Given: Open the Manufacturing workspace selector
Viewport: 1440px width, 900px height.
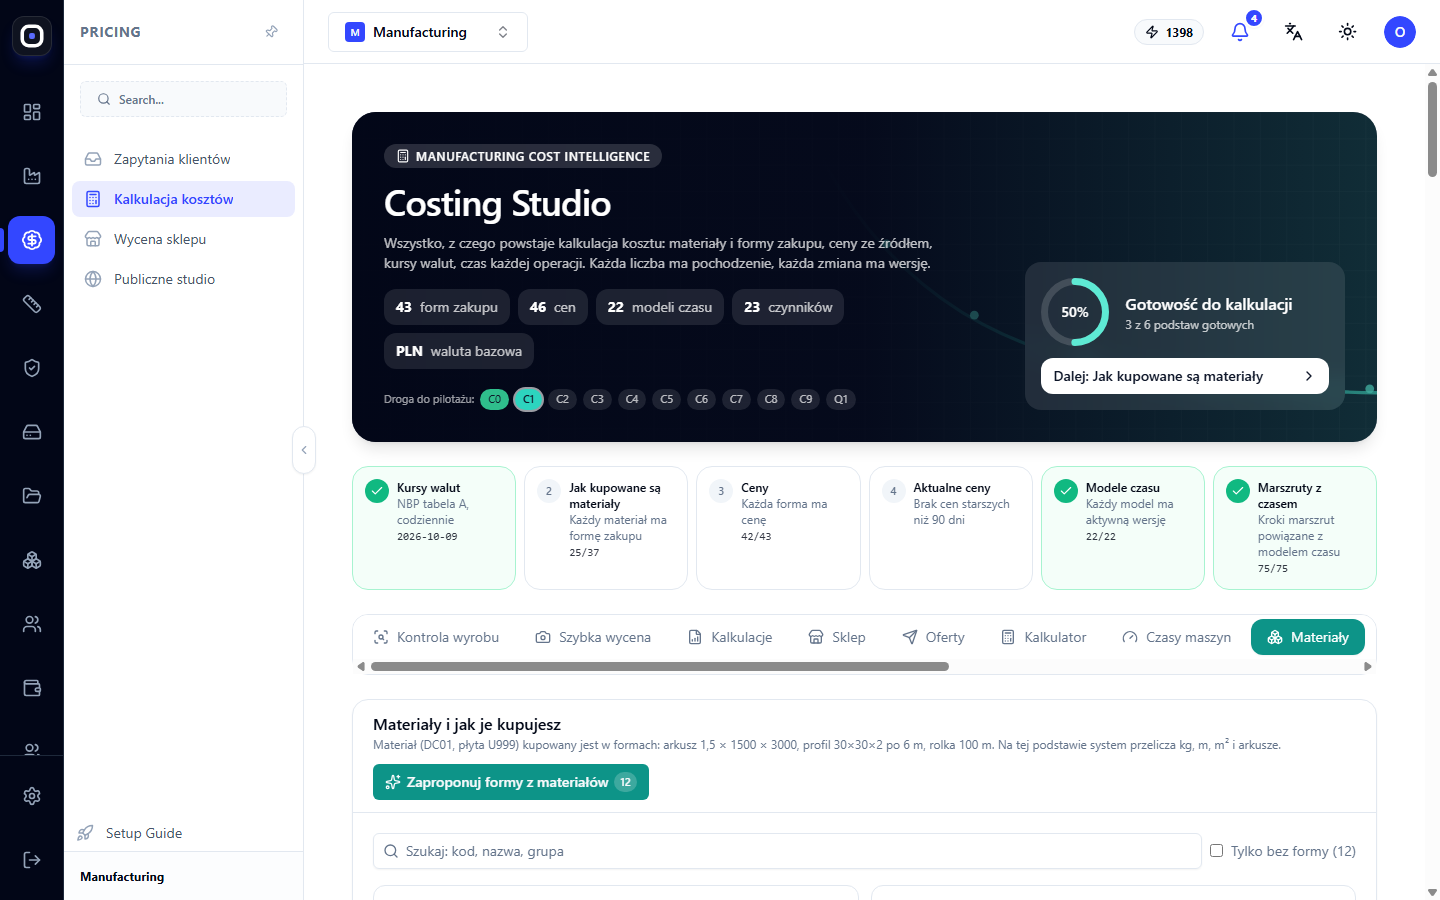Looking at the screenshot, I should tap(428, 32).
